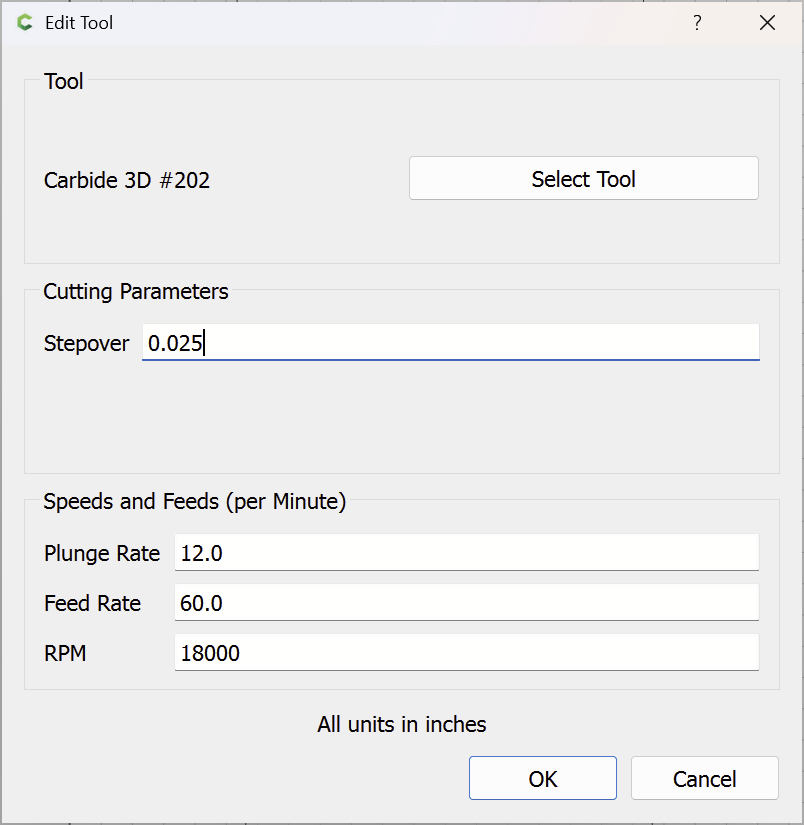Discard changes with the Cancel button
This screenshot has width=804, height=825.
(704, 779)
